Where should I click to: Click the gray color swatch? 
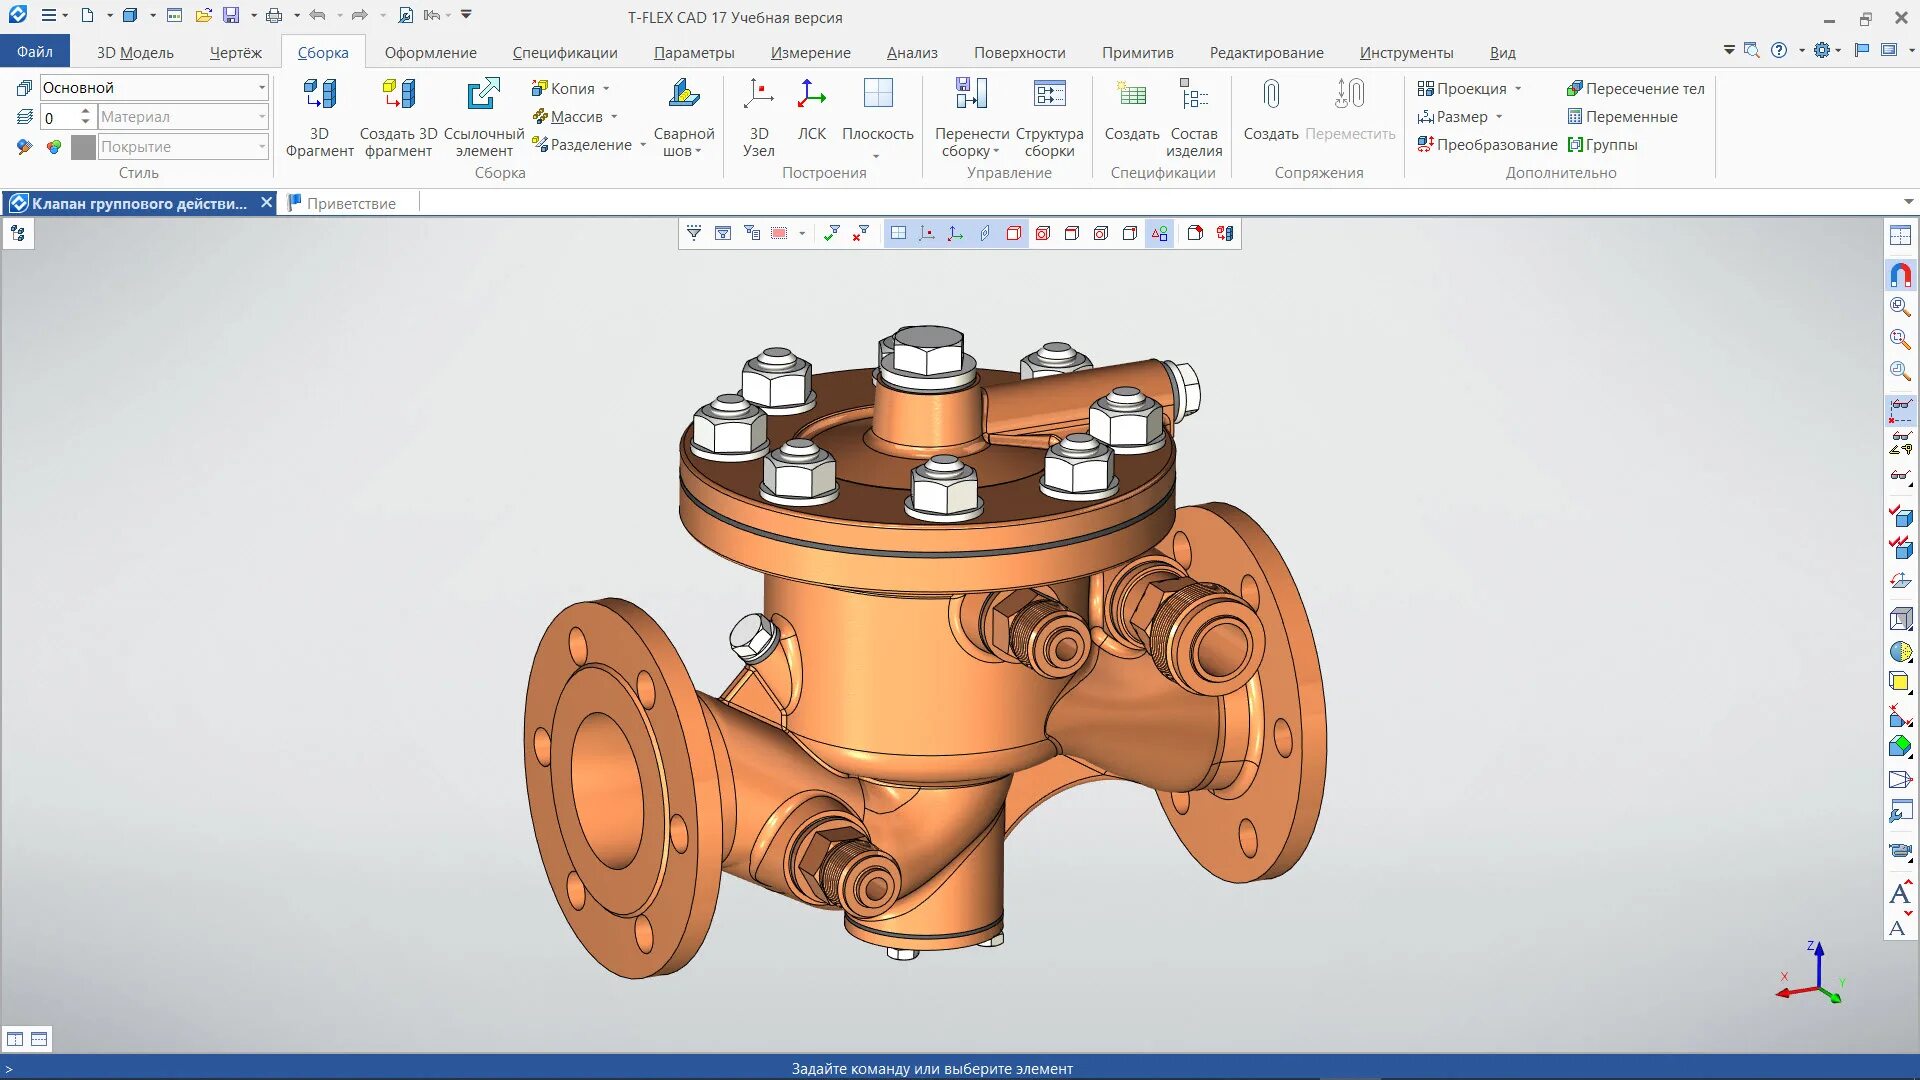(84, 147)
